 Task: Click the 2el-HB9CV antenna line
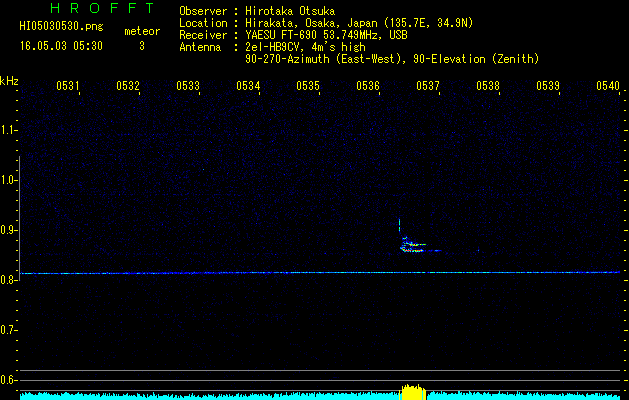[x=305, y=47]
